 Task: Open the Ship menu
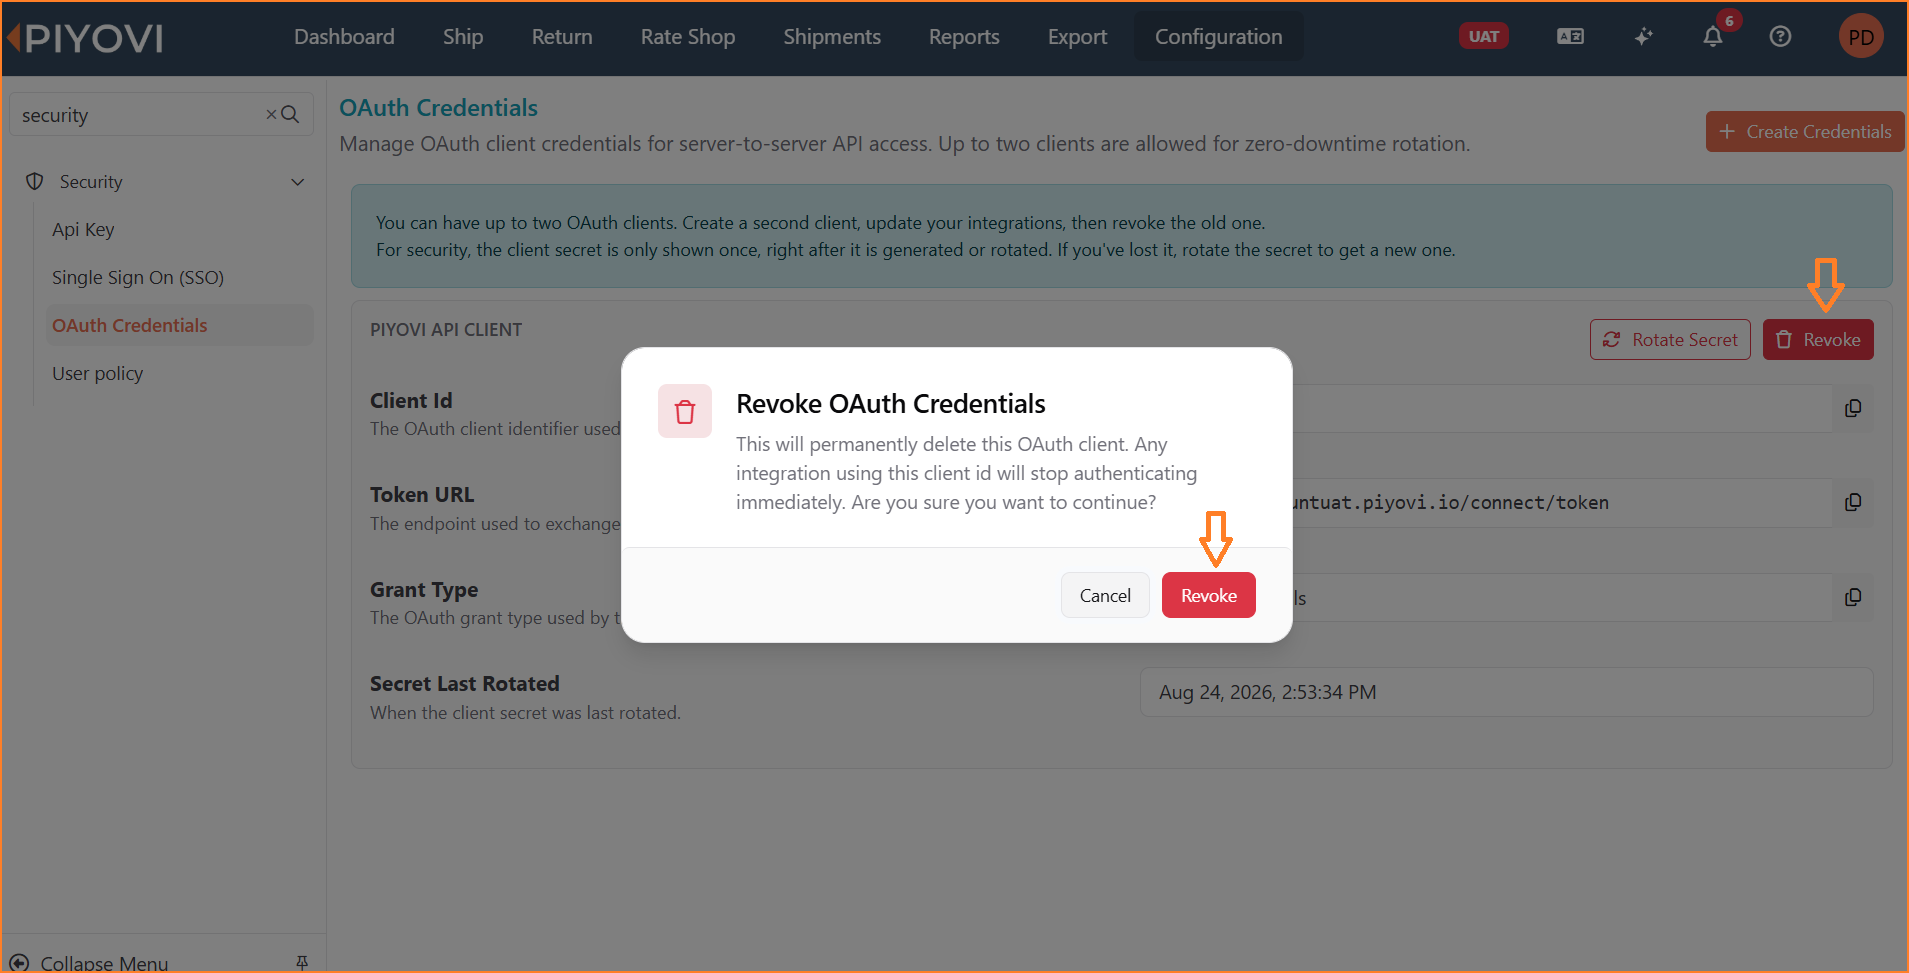(463, 37)
